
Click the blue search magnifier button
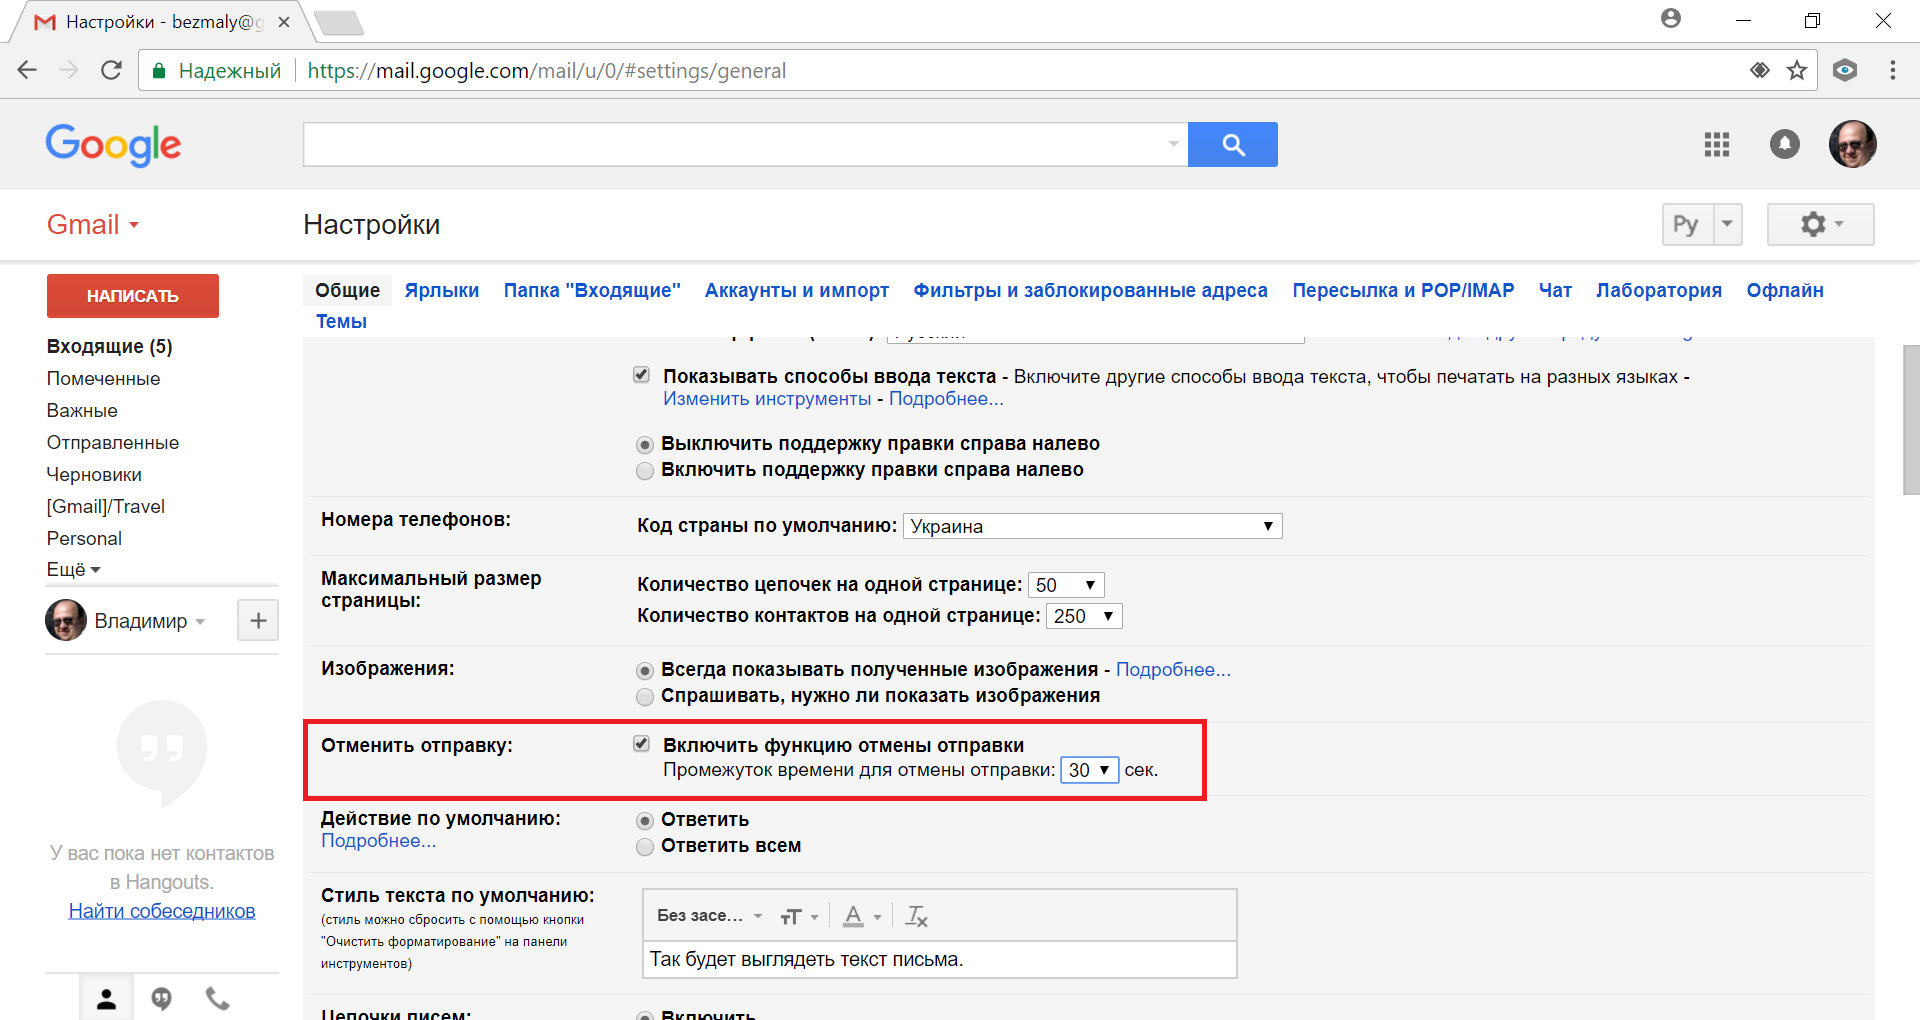point(1233,145)
